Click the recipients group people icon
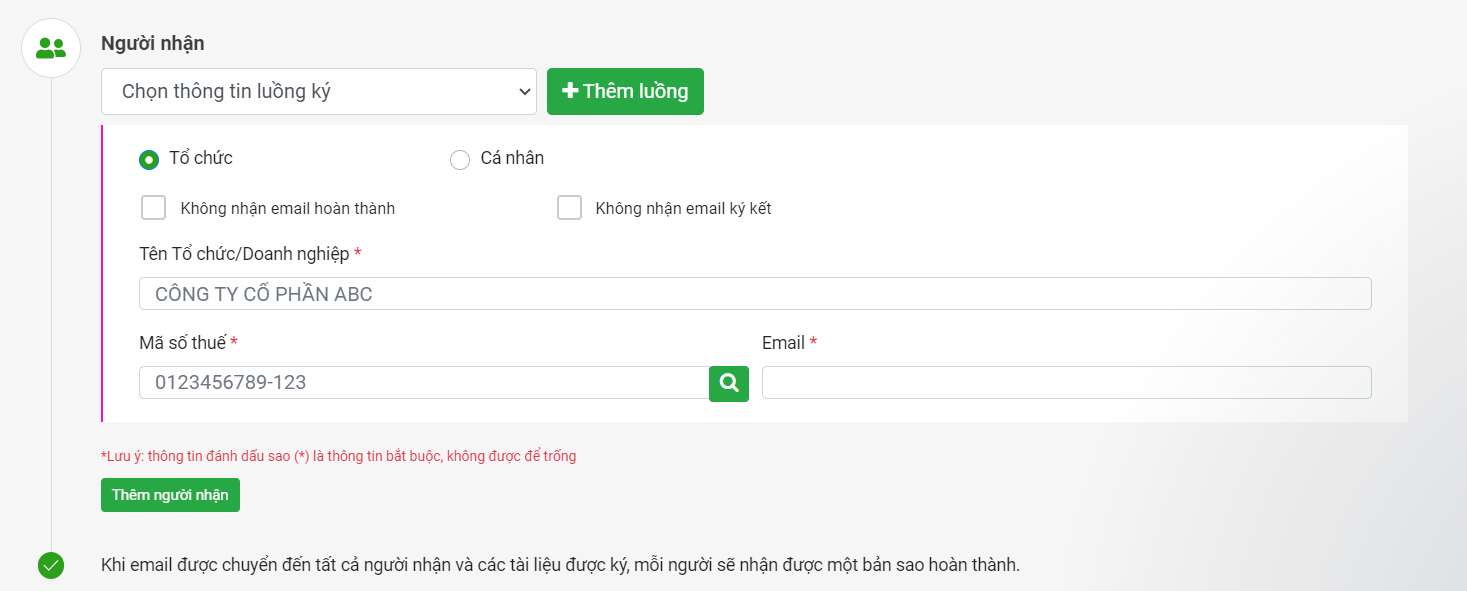Image resolution: width=1467 pixels, height=591 pixels. coord(51,48)
